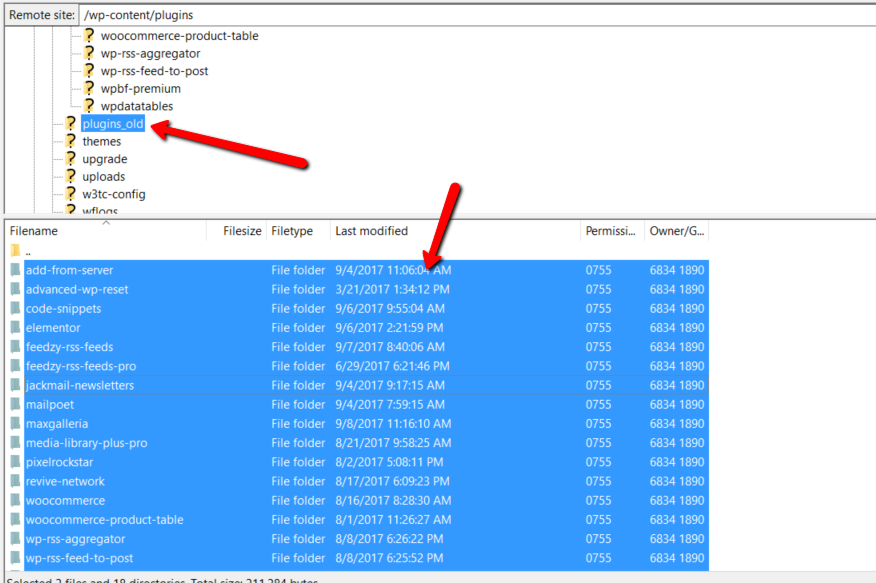Click folder icon beside pixelrockstar
Screen dimensions: 876x583
(x=15, y=462)
